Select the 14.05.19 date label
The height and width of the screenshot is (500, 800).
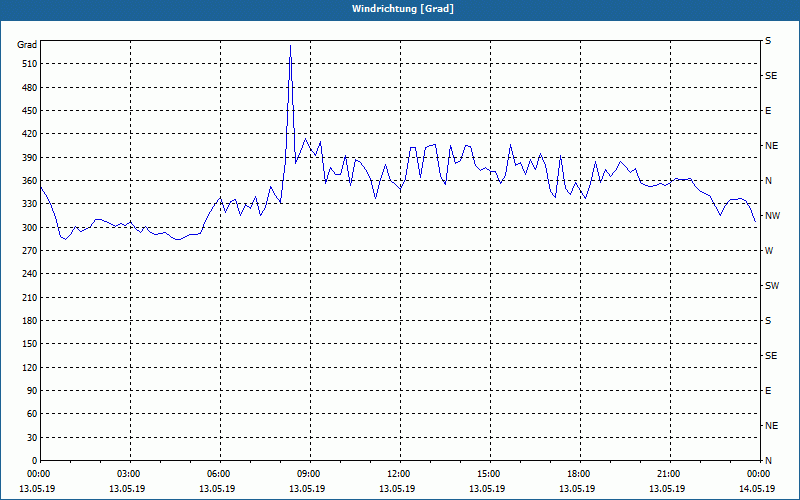tap(757, 489)
